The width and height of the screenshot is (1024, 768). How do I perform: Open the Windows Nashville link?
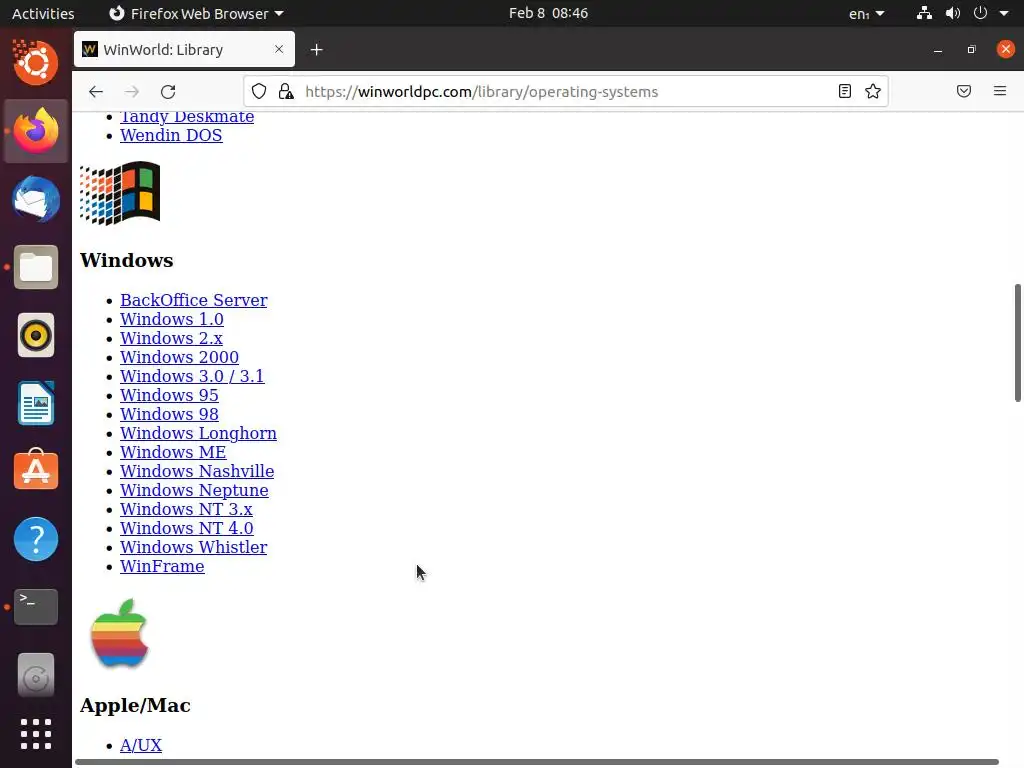[x=197, y=471]
